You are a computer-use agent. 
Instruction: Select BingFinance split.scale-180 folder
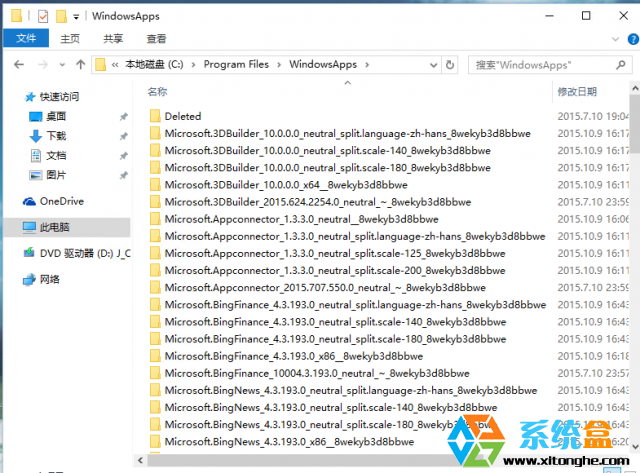coord(335,339)
